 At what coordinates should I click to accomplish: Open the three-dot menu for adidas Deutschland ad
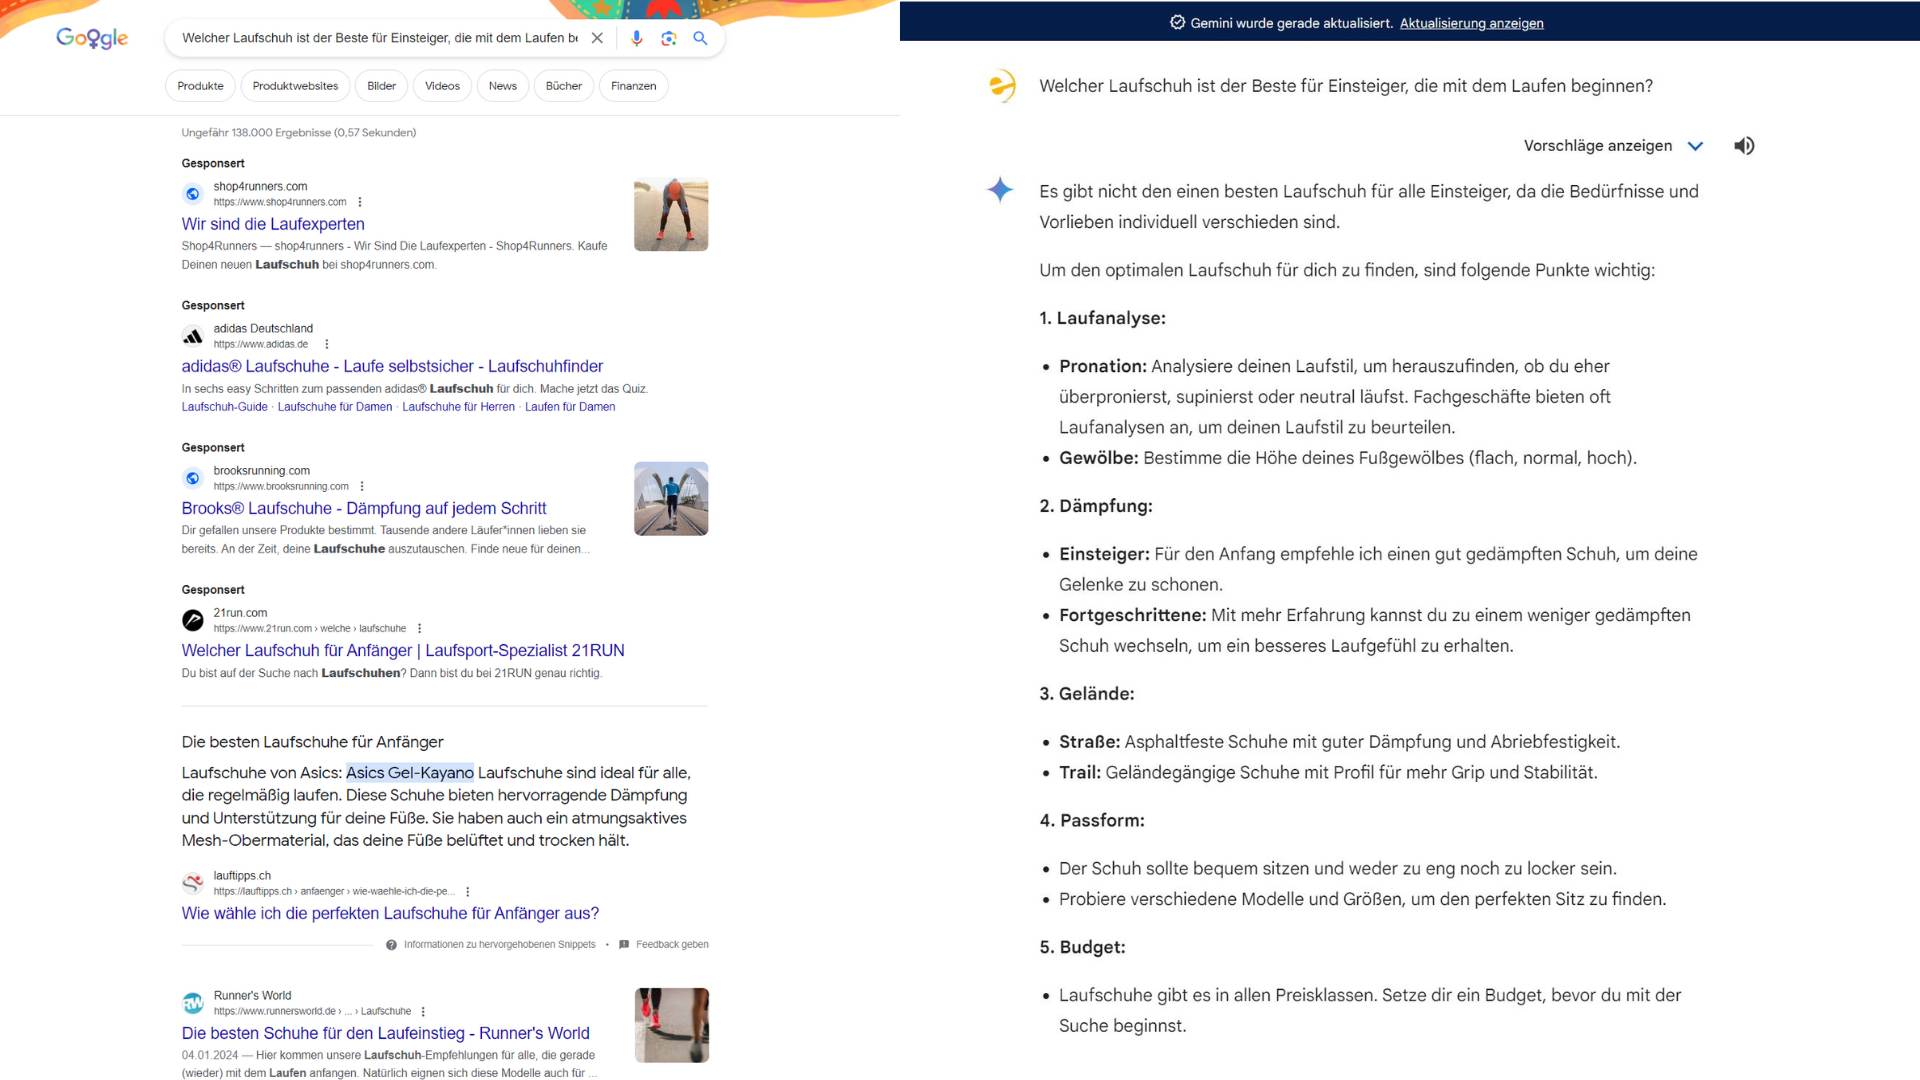click(x=326, y=344)
